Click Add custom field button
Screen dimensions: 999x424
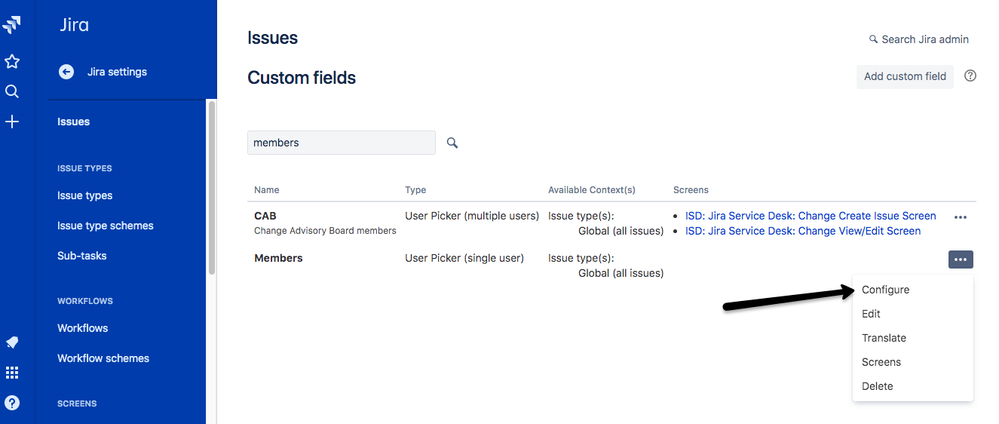click(905, 77)
